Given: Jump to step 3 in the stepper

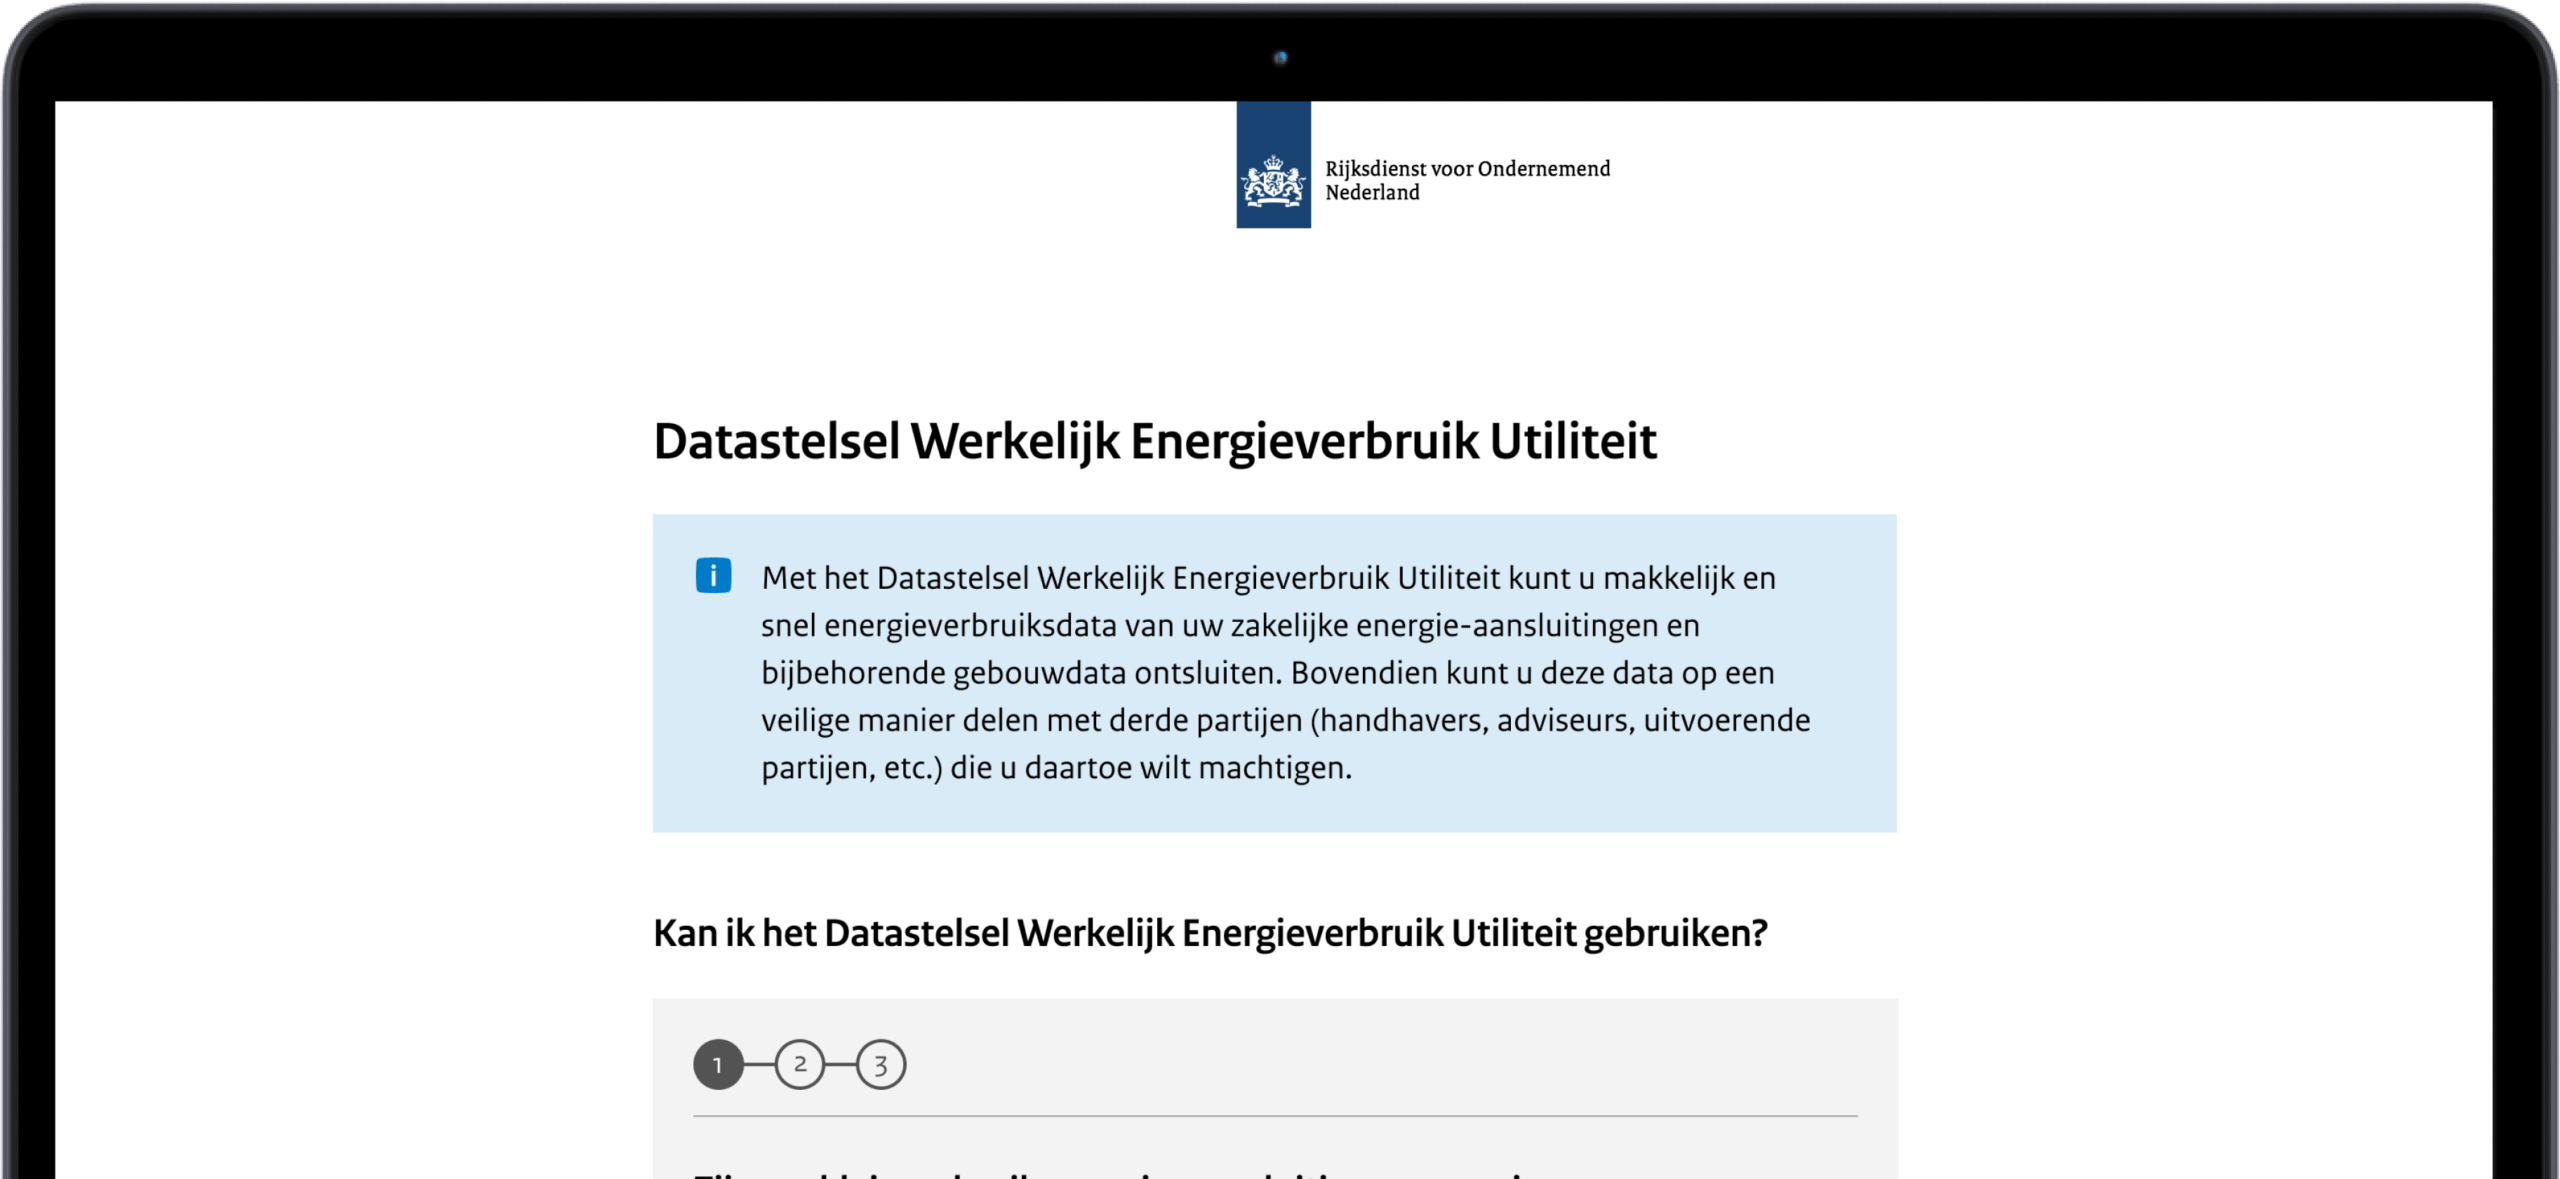Looking at the screenshot, I should 880,1064.
